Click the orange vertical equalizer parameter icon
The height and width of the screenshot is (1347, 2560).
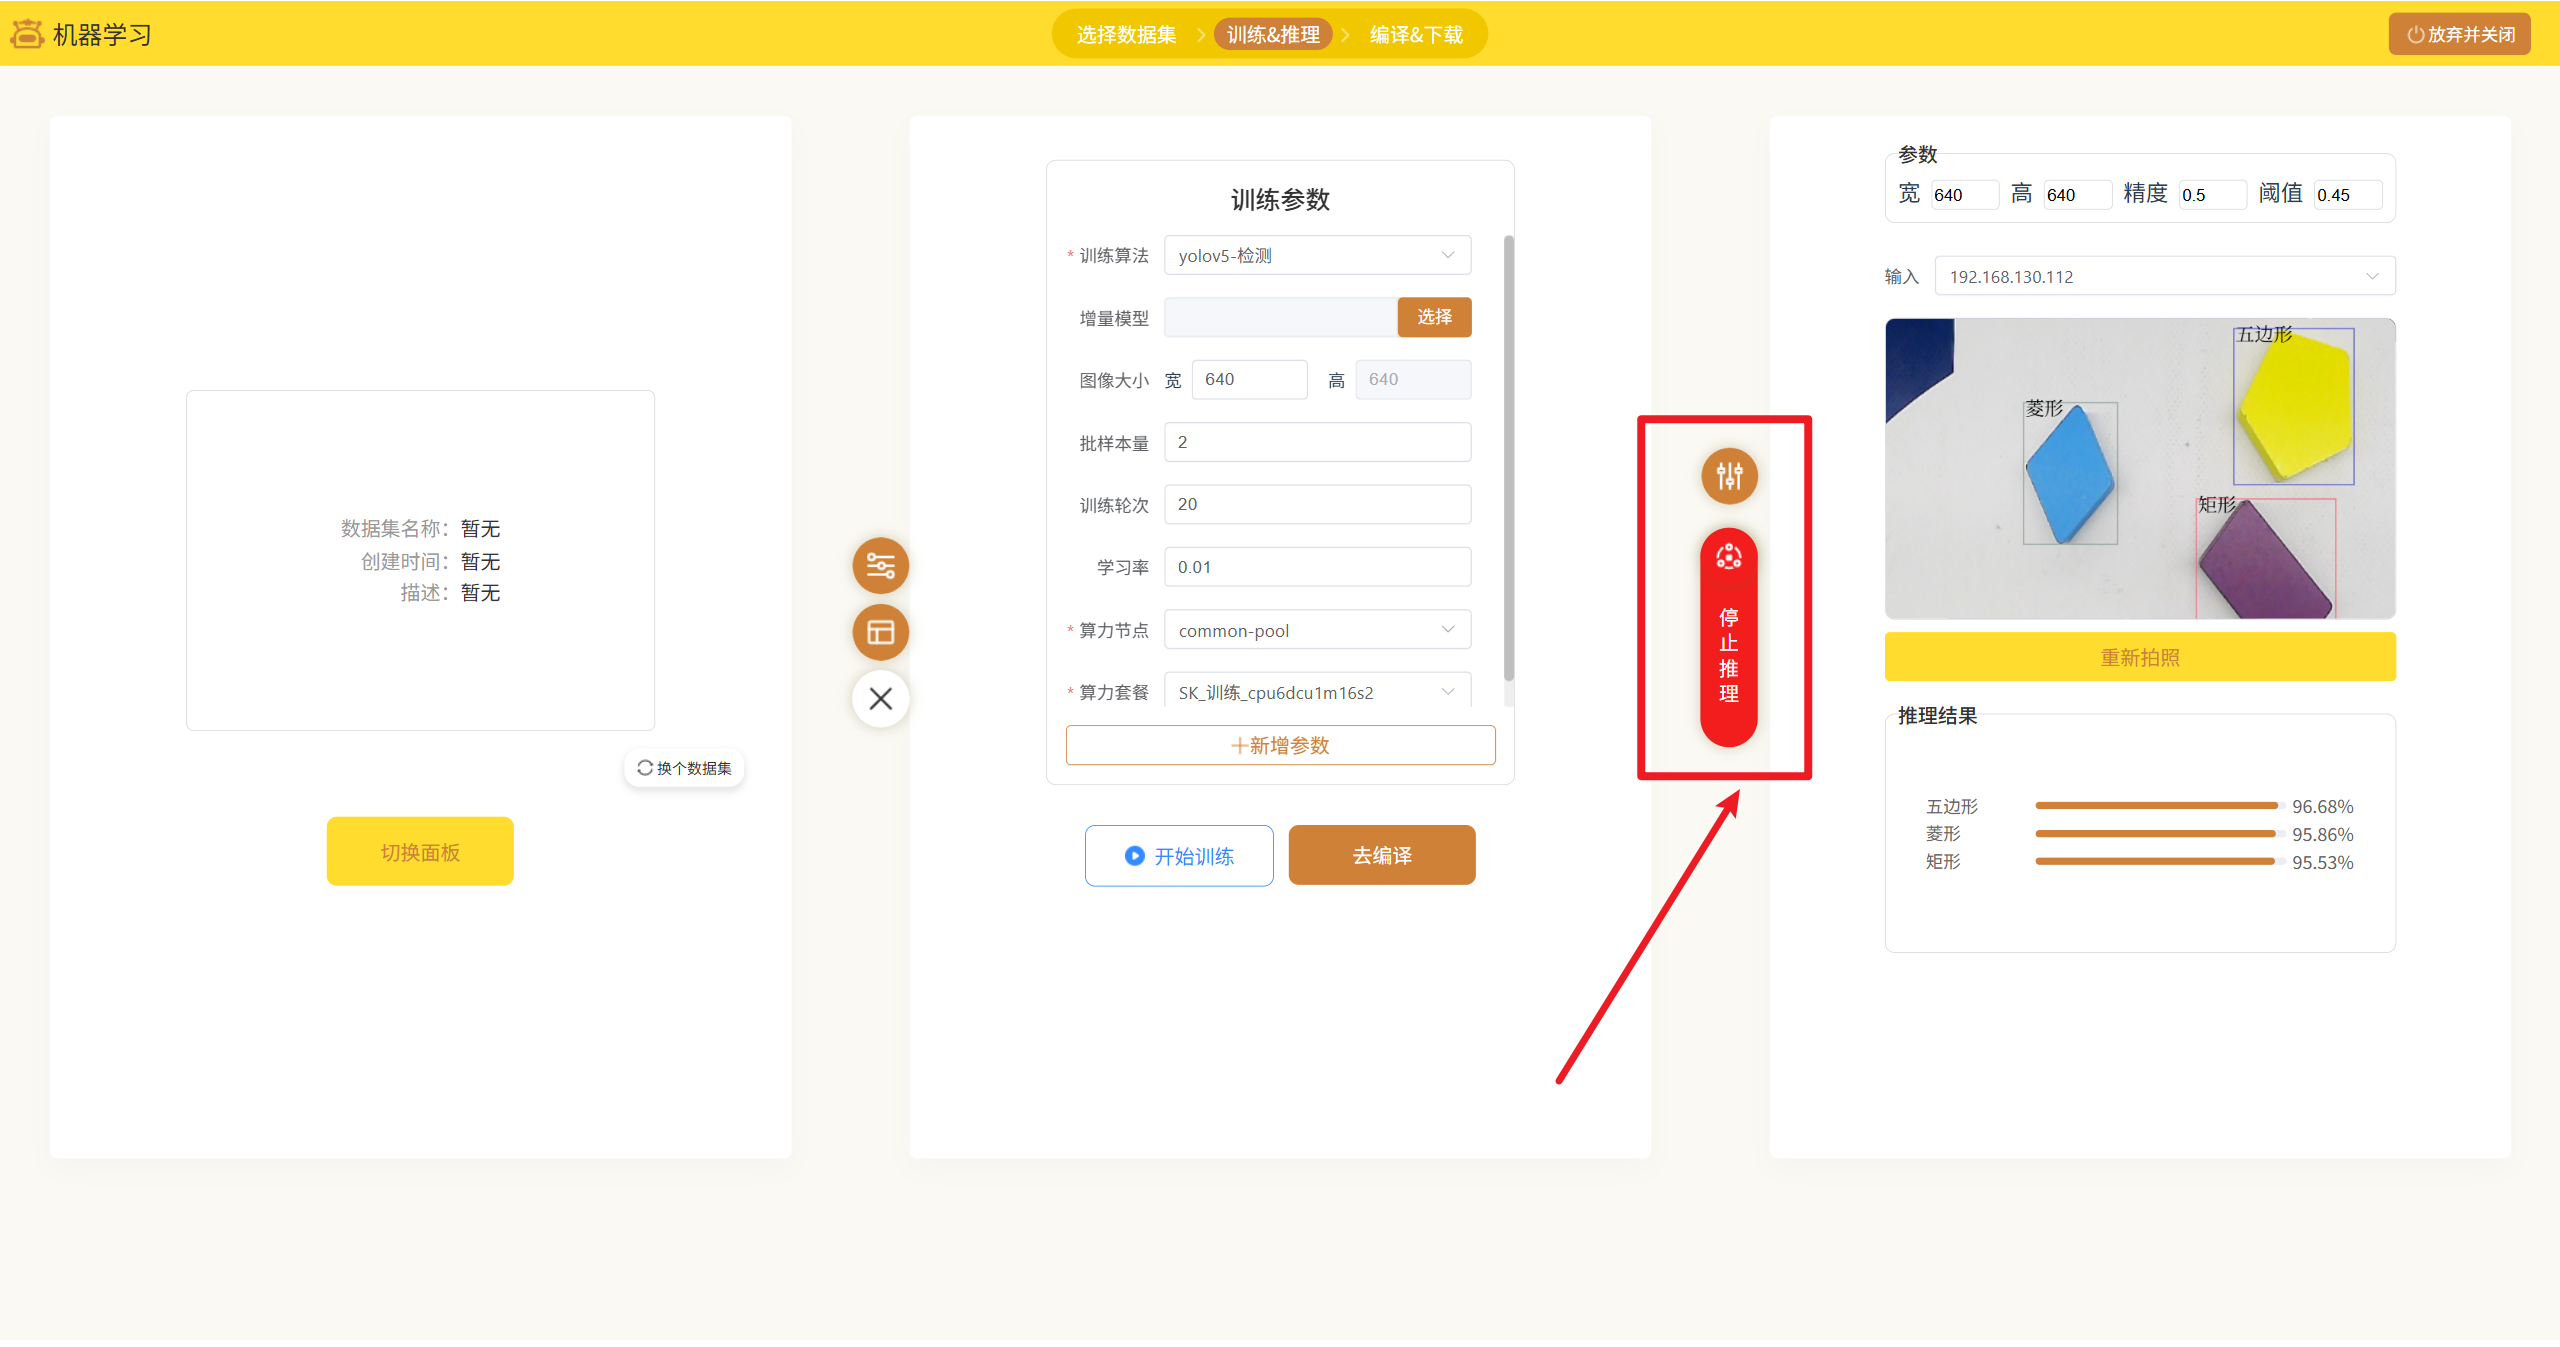(1729, 476)
